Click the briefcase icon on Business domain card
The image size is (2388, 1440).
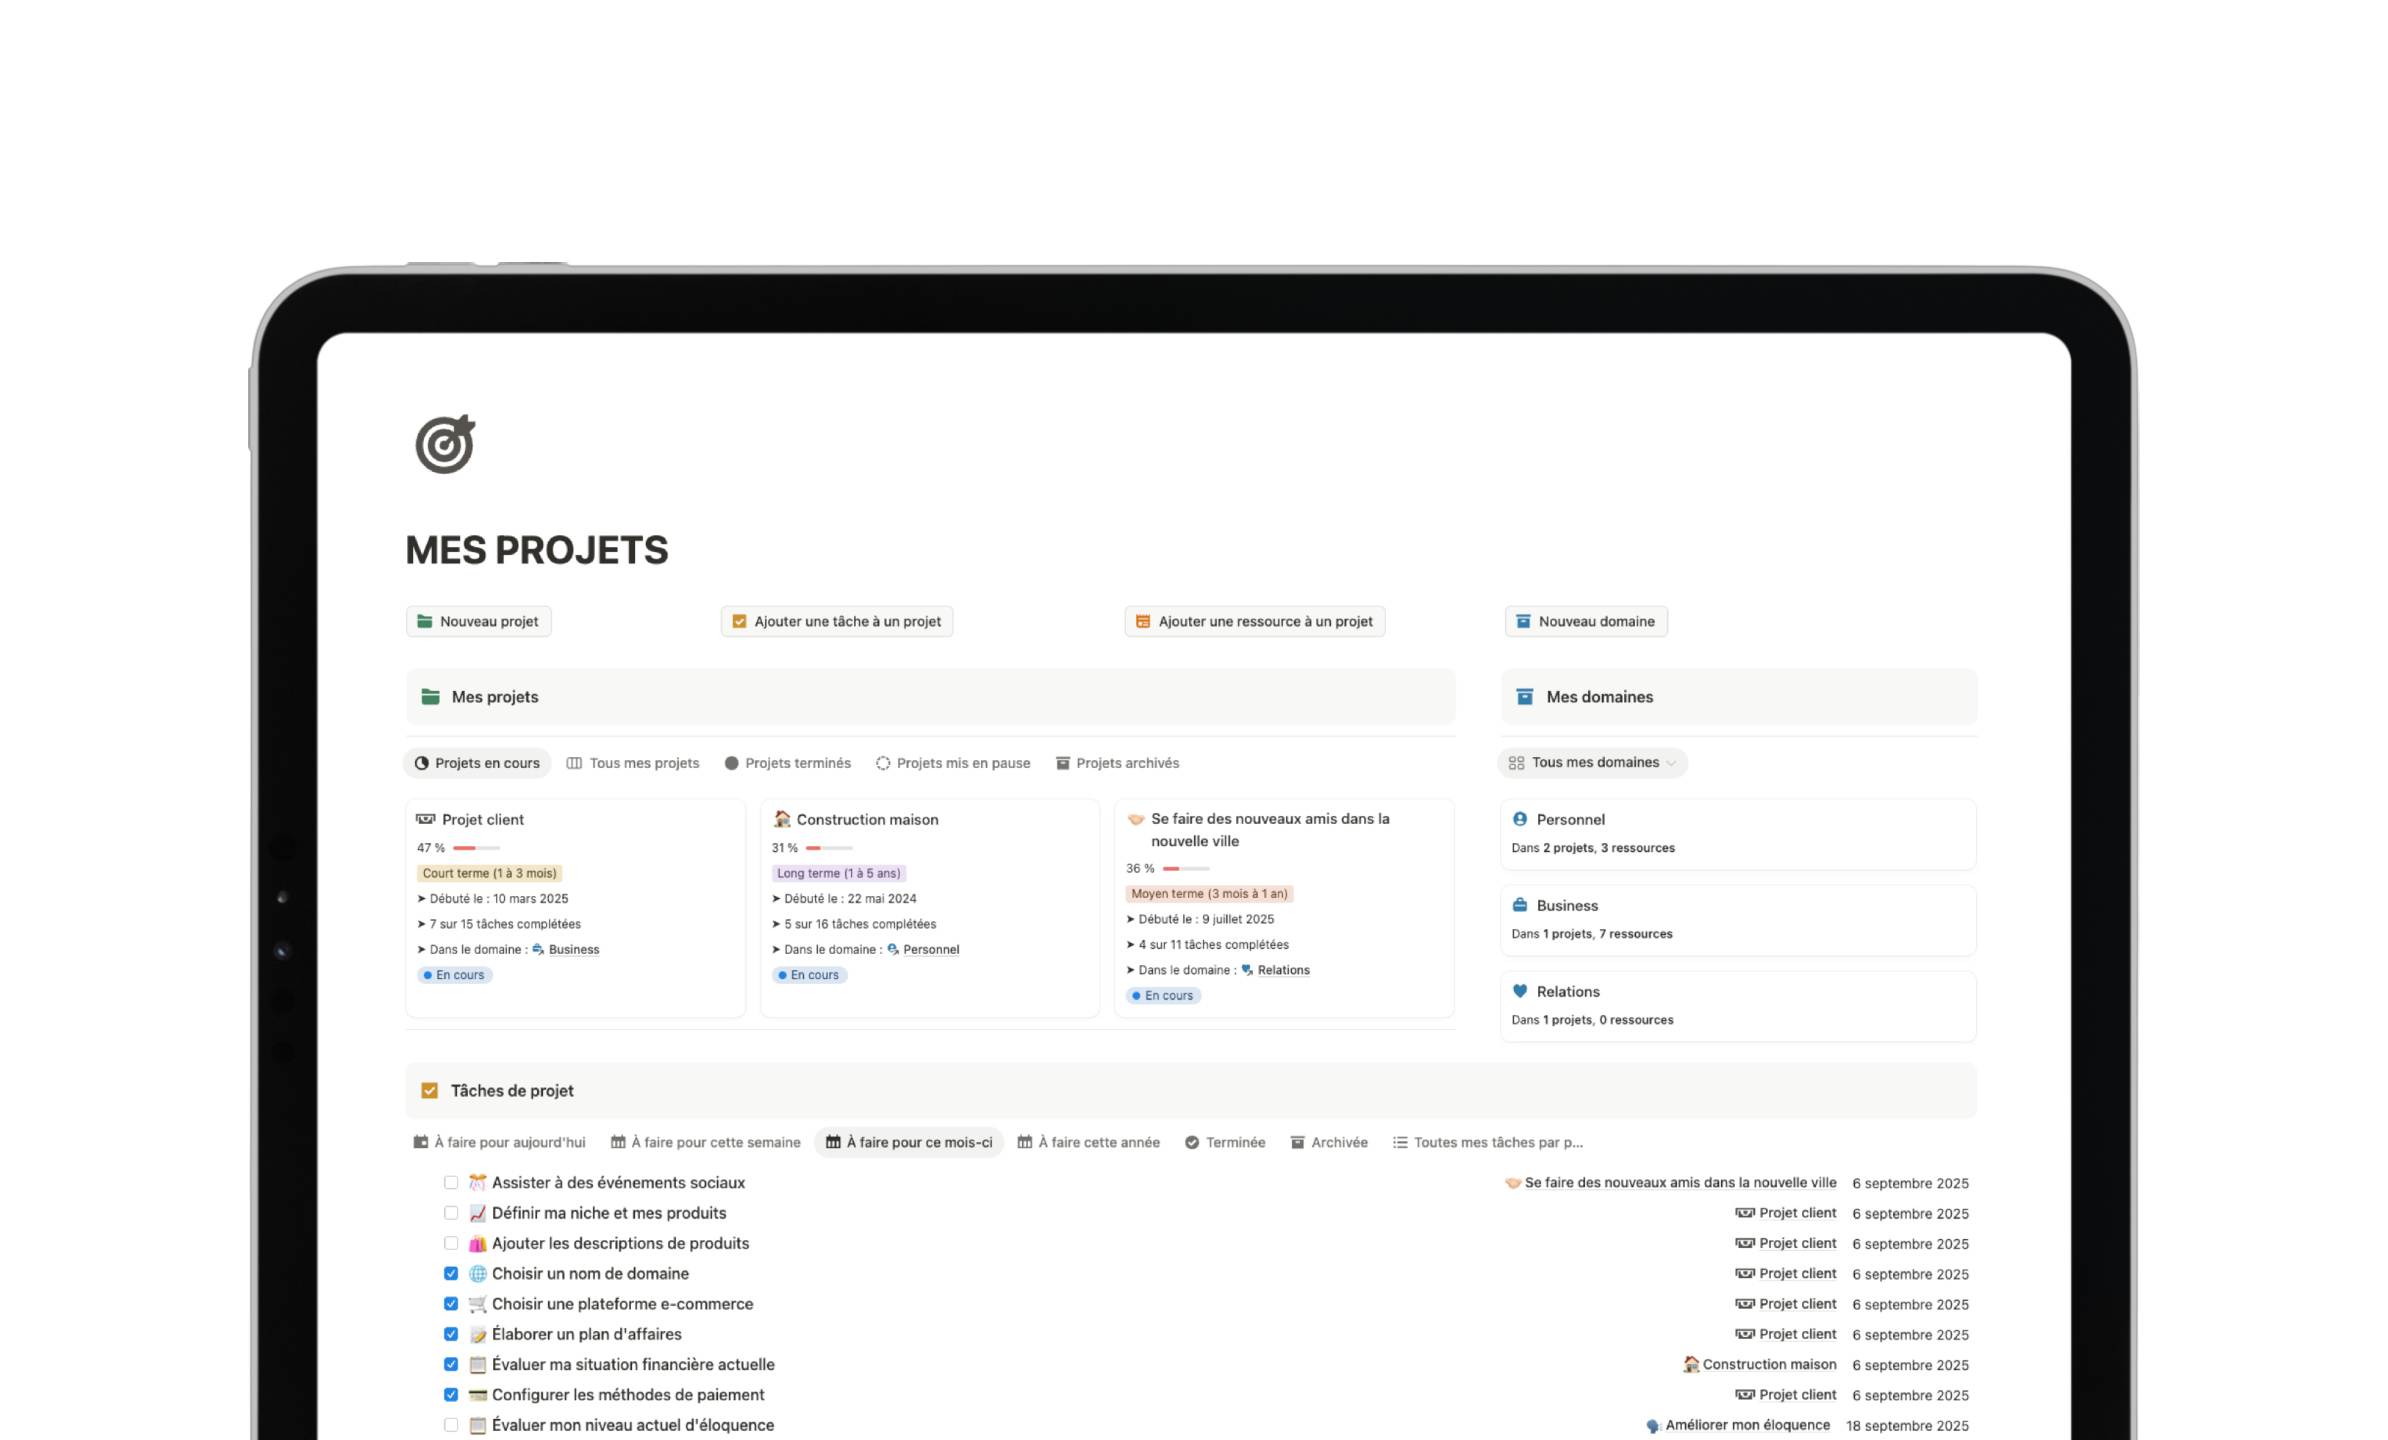(x=1520, y=904)
